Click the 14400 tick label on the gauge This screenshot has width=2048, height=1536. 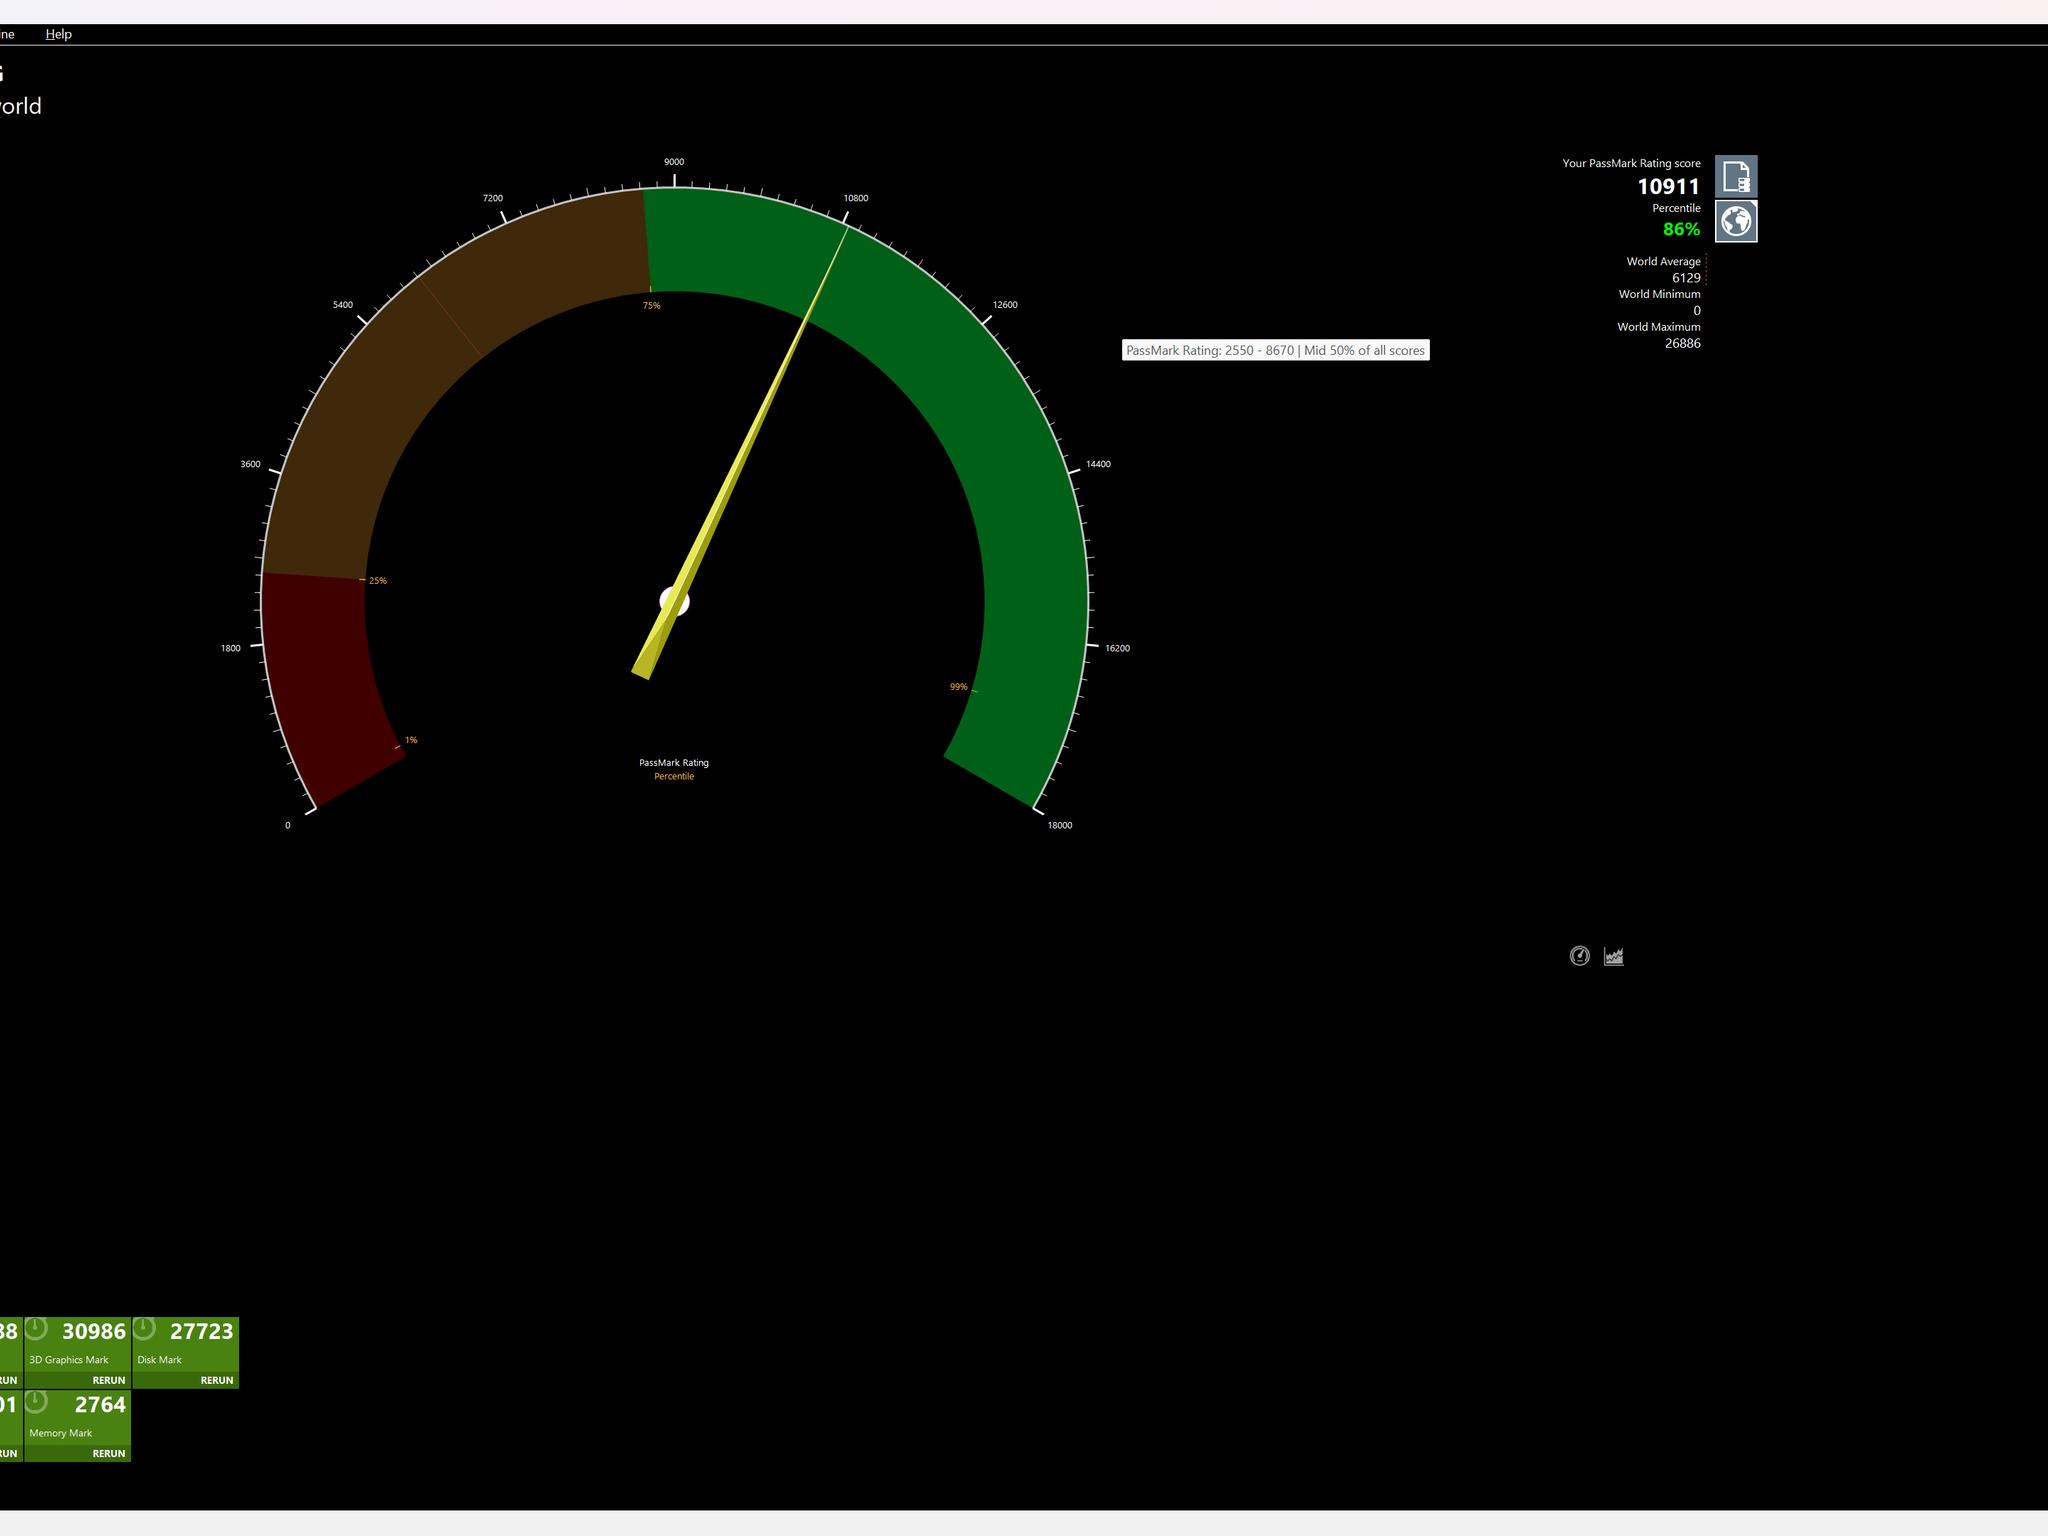tap(1098, 464)
